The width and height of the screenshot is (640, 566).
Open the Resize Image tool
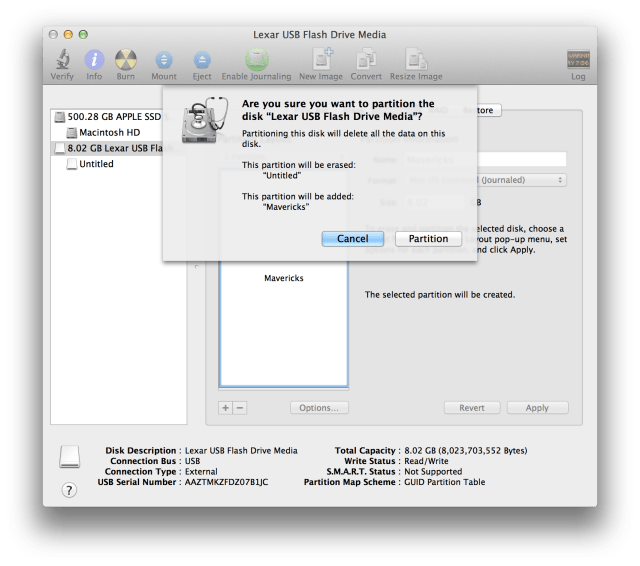coord(416,59)
